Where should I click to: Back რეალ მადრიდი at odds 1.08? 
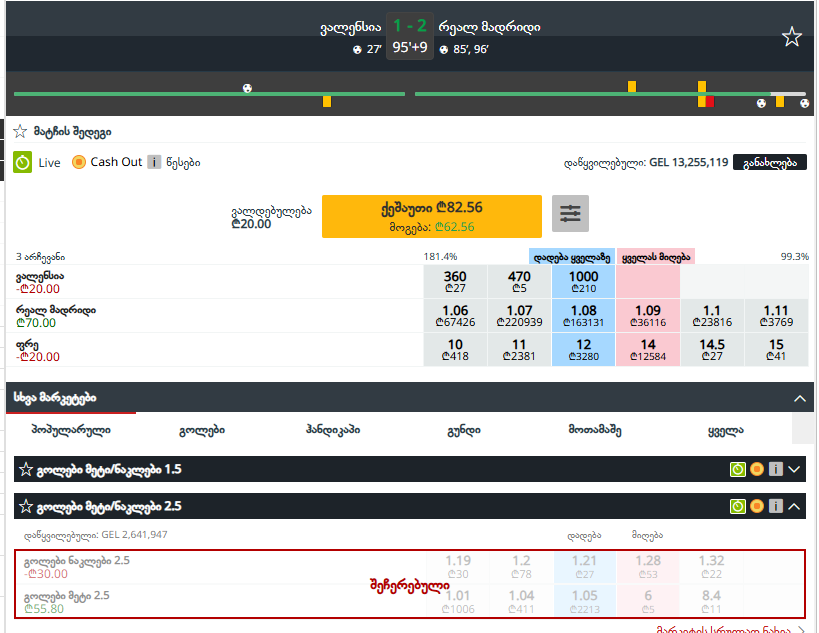583,315
